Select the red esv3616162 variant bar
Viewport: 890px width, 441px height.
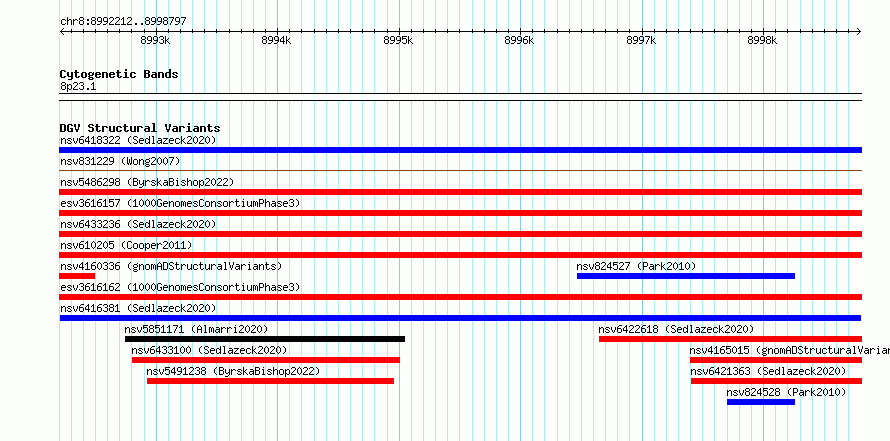tap(460, 297)
